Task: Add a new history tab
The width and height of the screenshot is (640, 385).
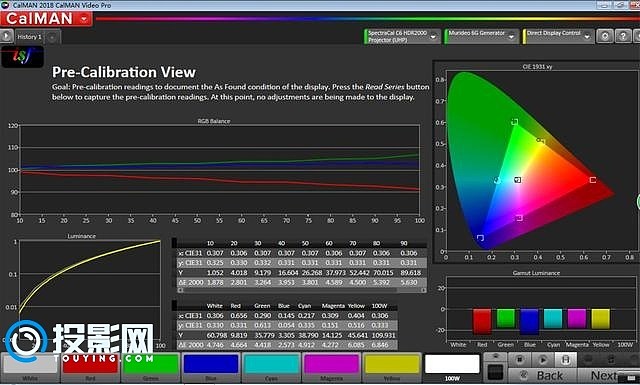Action: 52,38
